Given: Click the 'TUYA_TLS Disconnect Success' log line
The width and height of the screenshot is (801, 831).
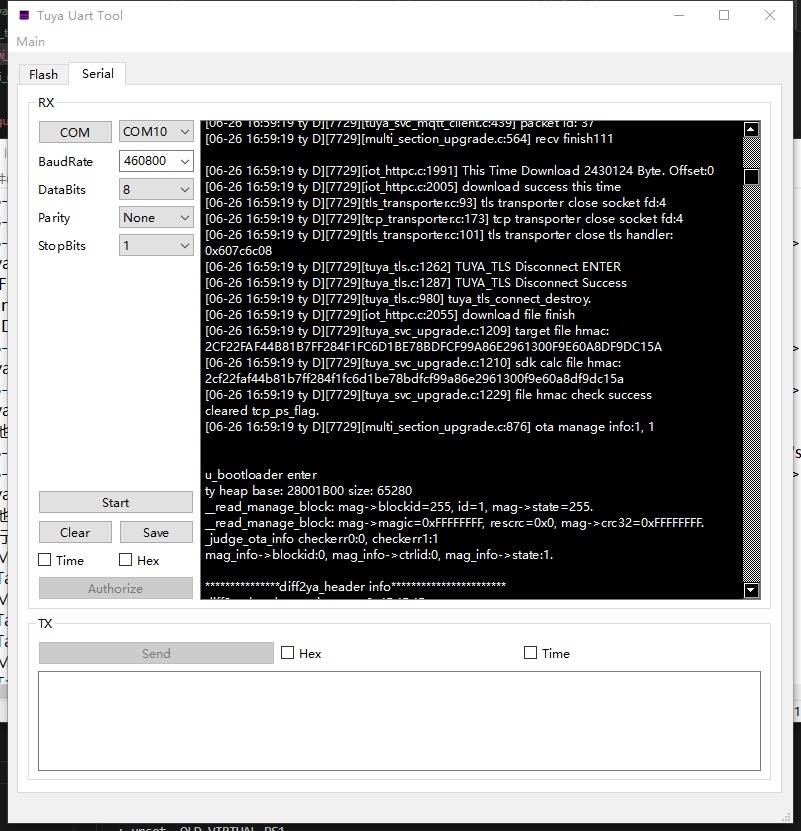Looking at the screenshot, I should (416, 282).
